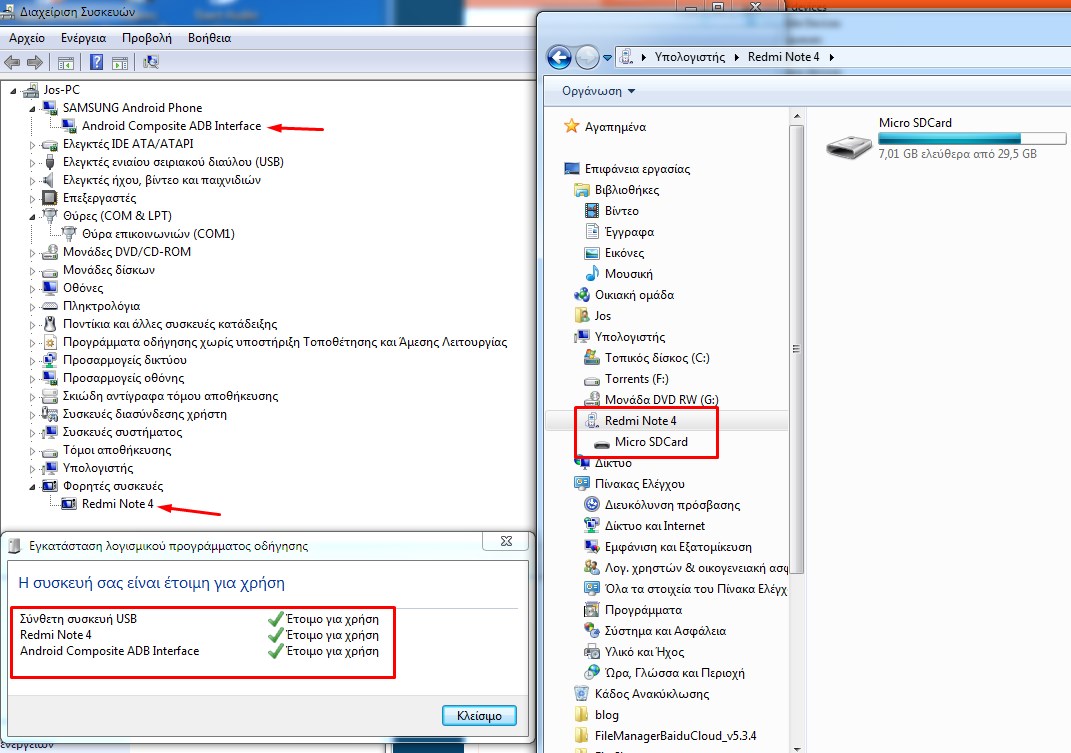This screenshot has height=753, width=1071.
Task: Click the Κλείσιμο button in driver dialog
Action: (479, 715)
